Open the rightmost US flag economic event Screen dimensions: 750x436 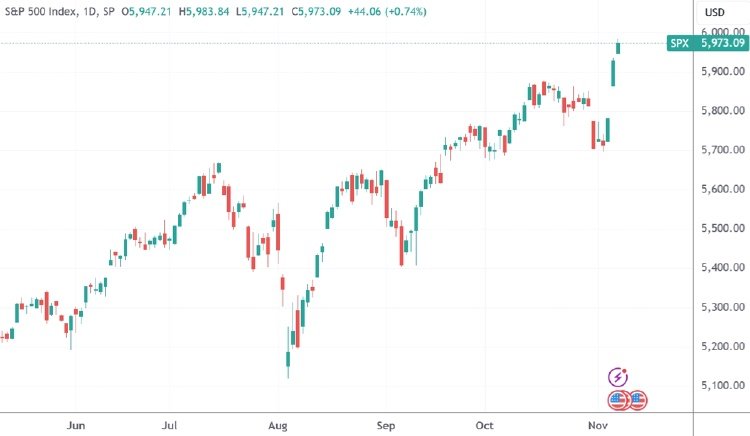638,400
